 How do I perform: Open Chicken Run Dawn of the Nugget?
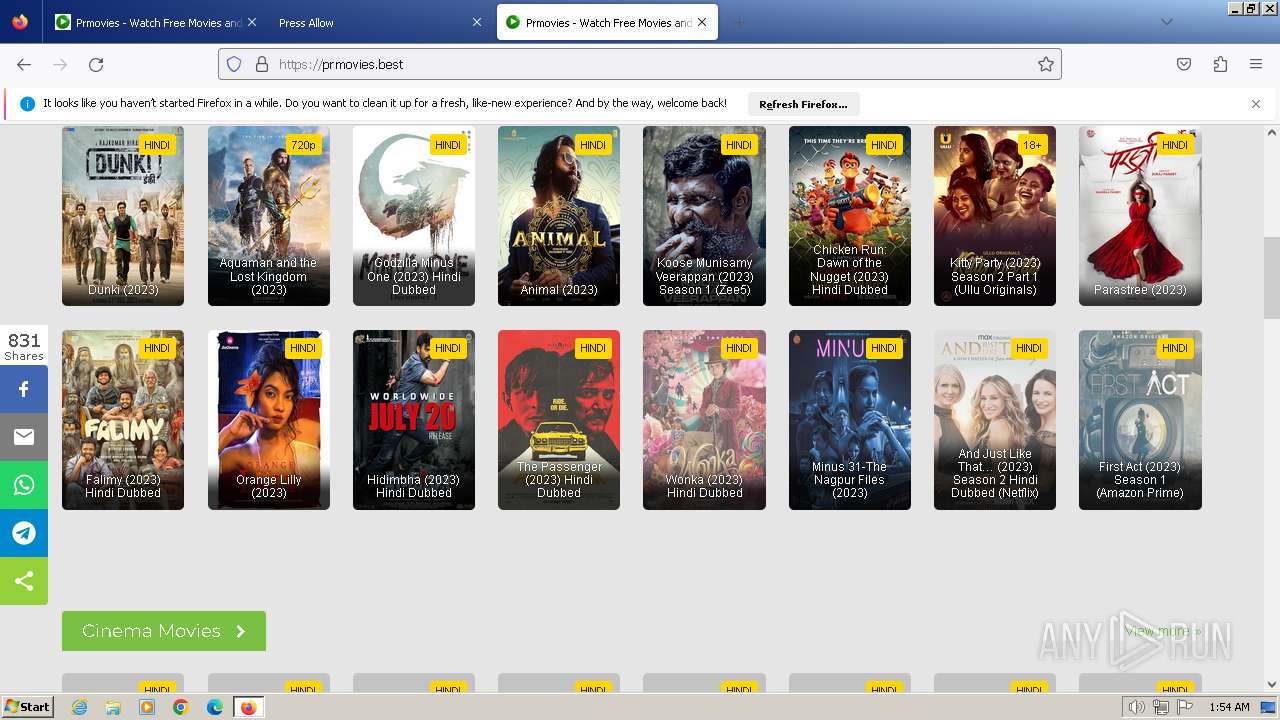click(850, 216)
